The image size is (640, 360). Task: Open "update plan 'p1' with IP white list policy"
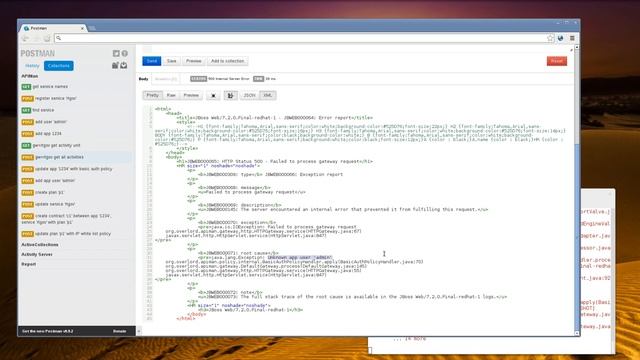coord(76,234)
